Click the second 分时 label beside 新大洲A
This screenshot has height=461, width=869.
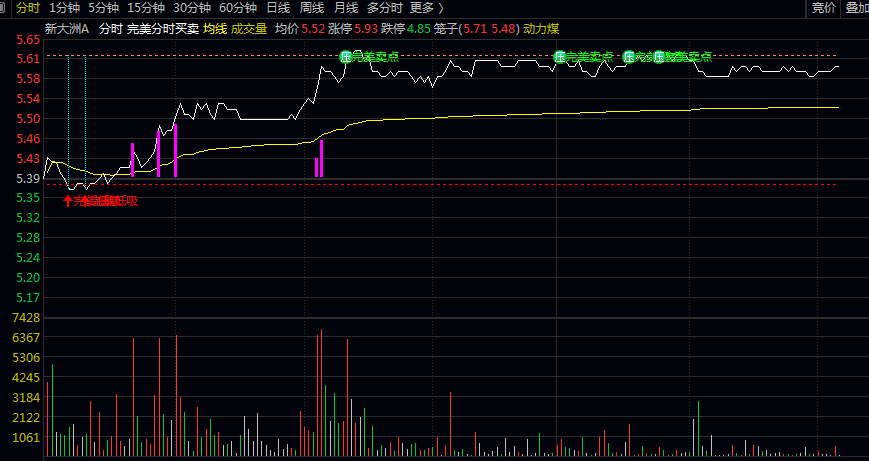pyautogui.click(x=110, y=29)
